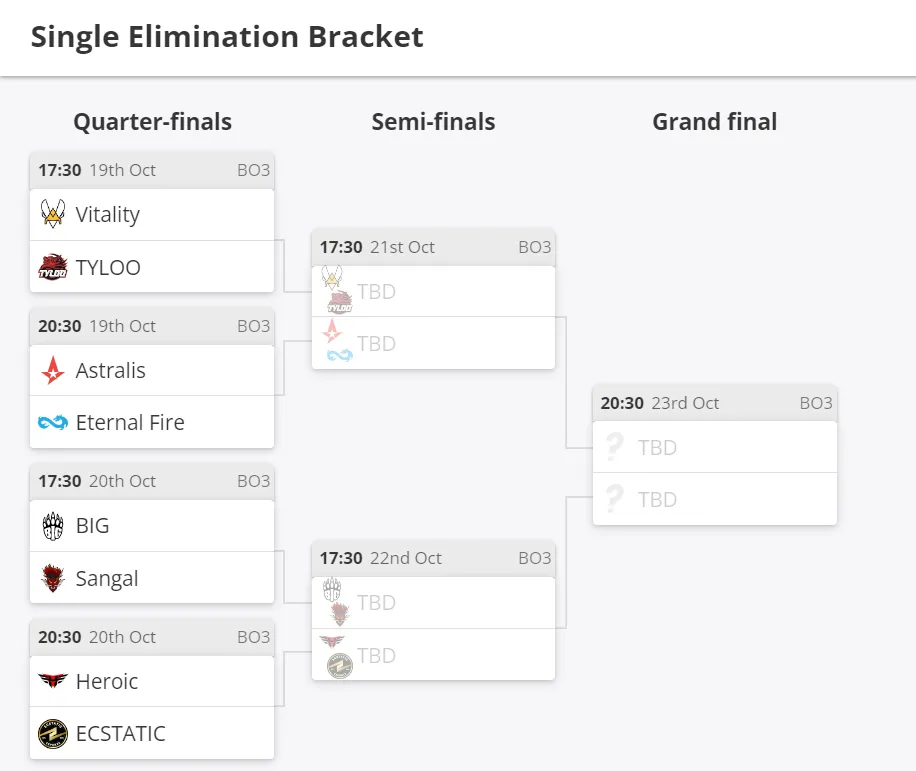
Task: Open the 21st Oct semi-final match header
Action: pyautogui.click(x=433, y=248)
